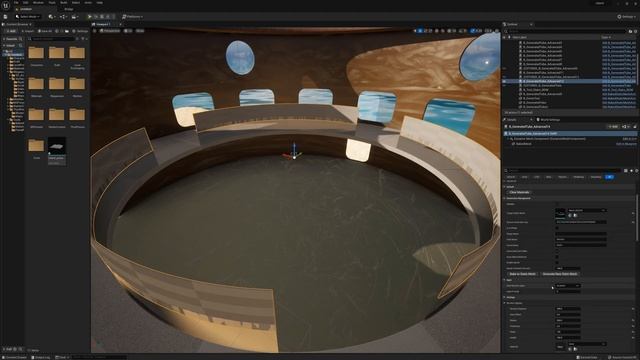This screenshot has width=640, height=360.
Task: Sort by the Item Label column header
Action: [520, 37]
